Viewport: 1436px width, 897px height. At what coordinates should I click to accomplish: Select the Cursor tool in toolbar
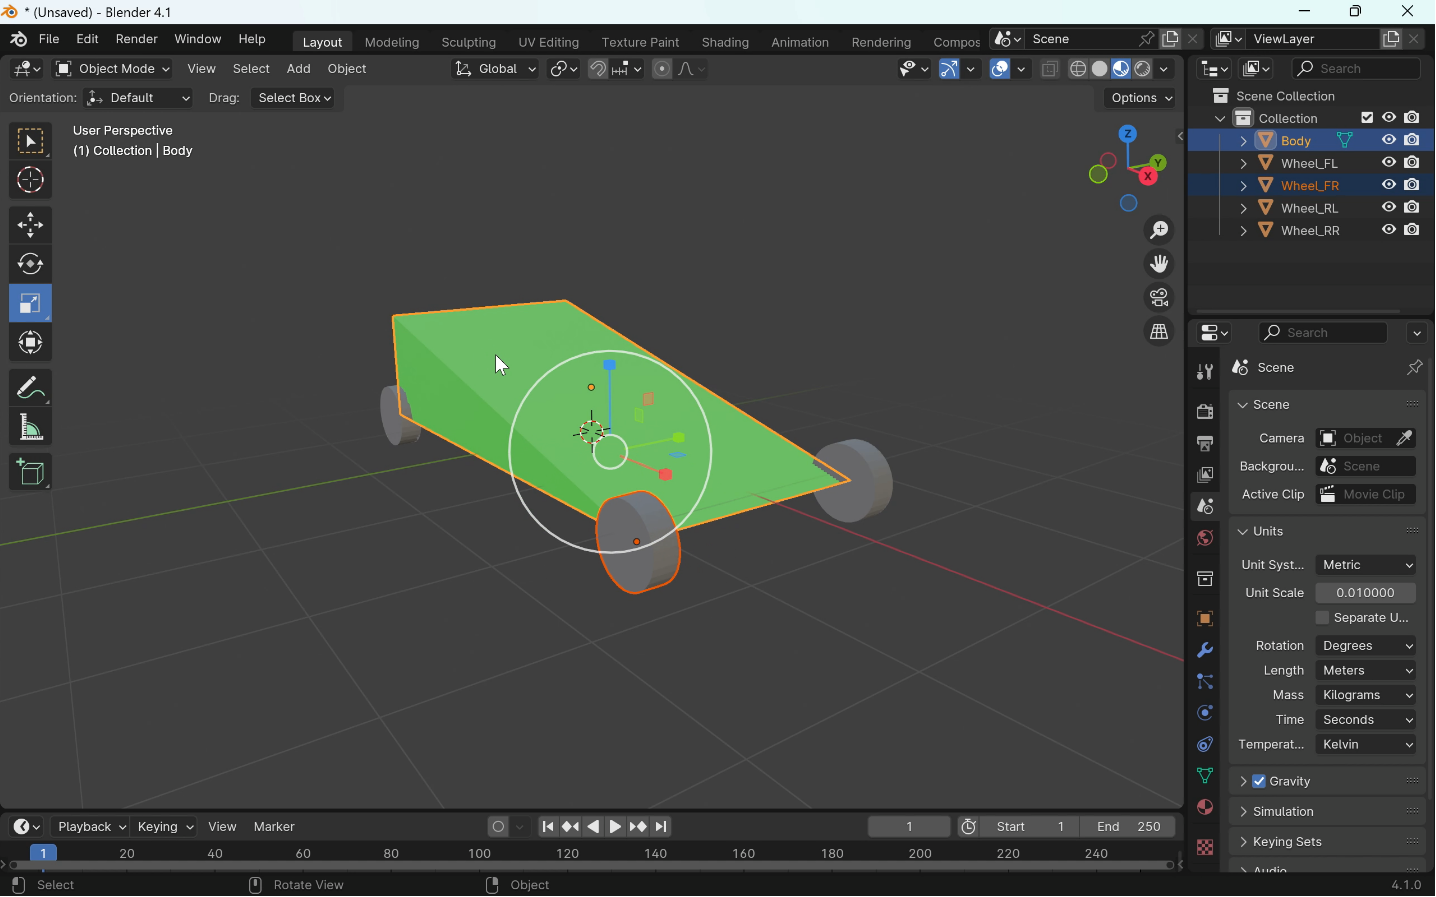[x=31, y=181]
